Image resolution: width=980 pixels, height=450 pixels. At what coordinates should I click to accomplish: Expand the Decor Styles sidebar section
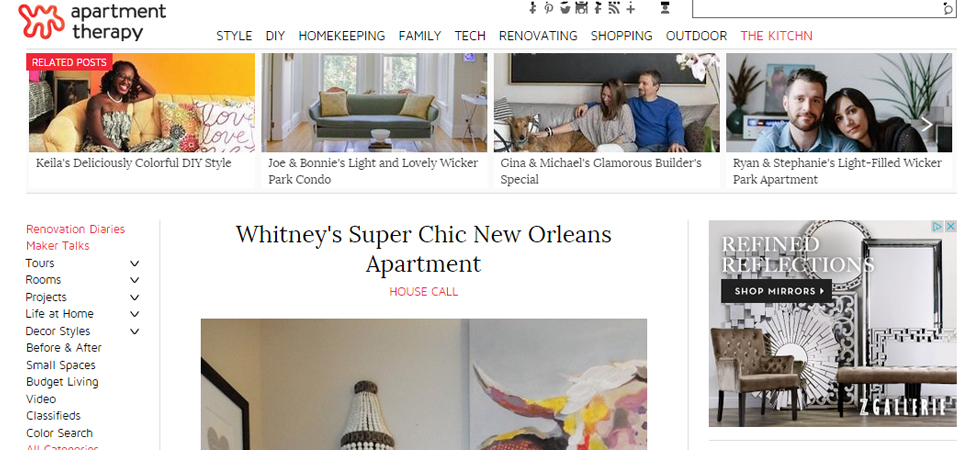click(134, 332)
